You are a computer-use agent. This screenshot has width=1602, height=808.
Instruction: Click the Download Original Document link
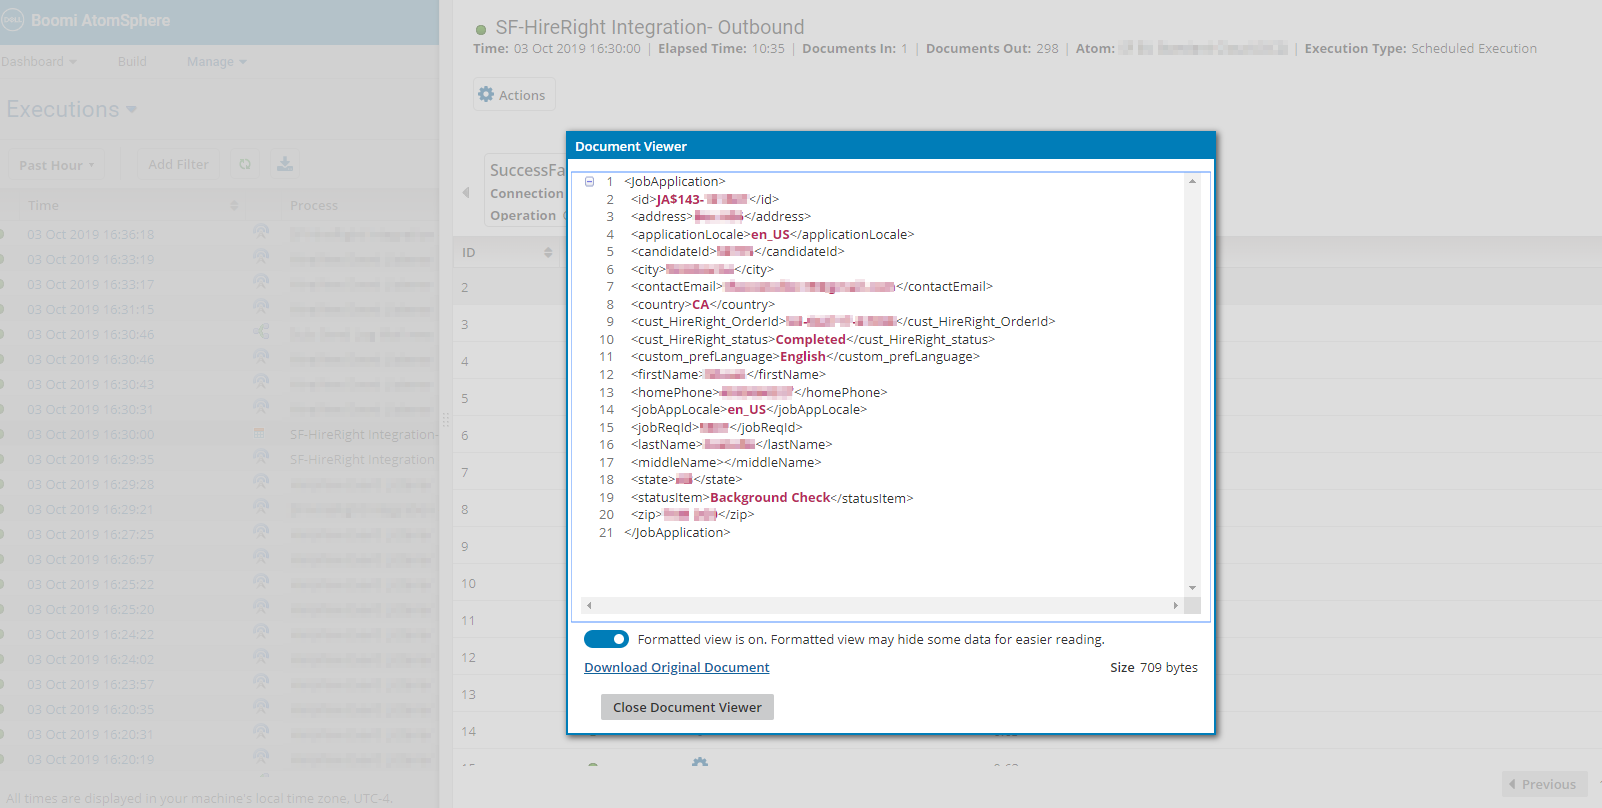tap(677, 668)
